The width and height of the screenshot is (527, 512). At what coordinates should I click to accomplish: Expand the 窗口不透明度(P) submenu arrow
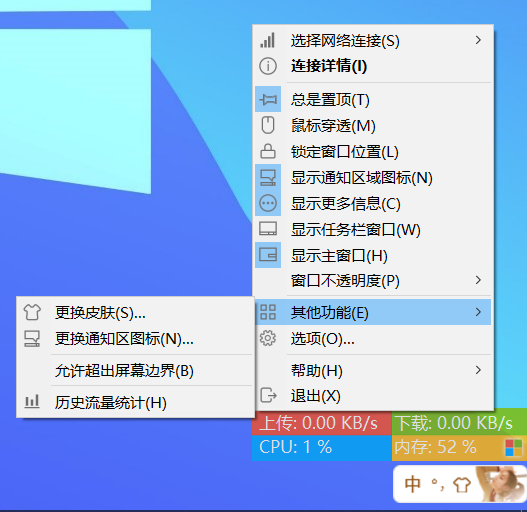tap(478, 280)
